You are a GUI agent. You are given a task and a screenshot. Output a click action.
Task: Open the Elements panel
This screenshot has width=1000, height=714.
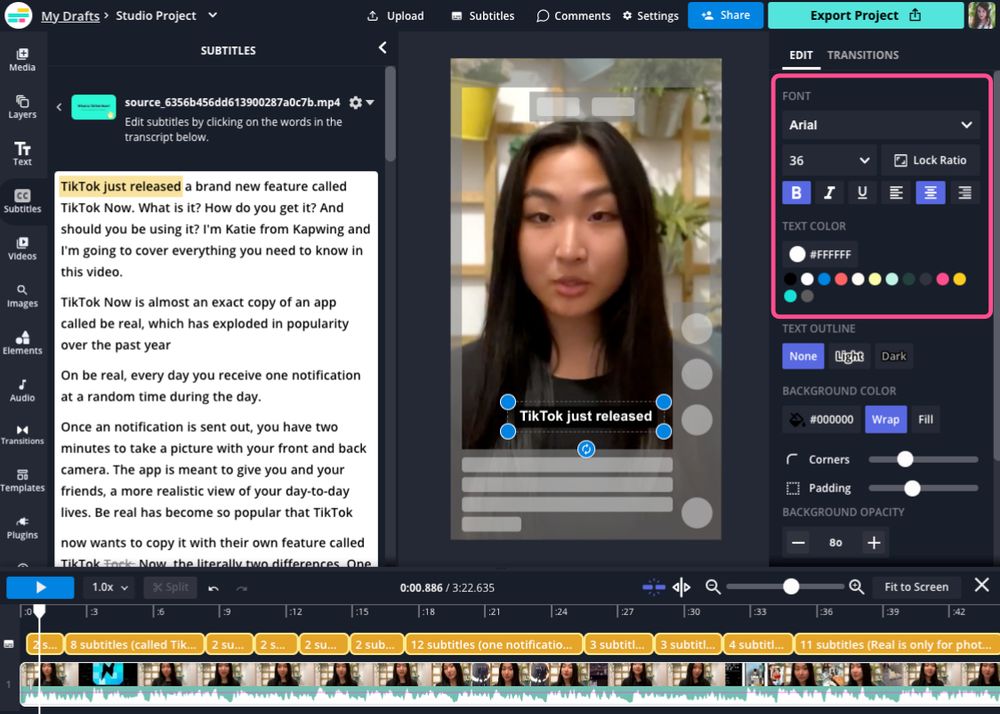pyautogui.click(x=22, y=342)
